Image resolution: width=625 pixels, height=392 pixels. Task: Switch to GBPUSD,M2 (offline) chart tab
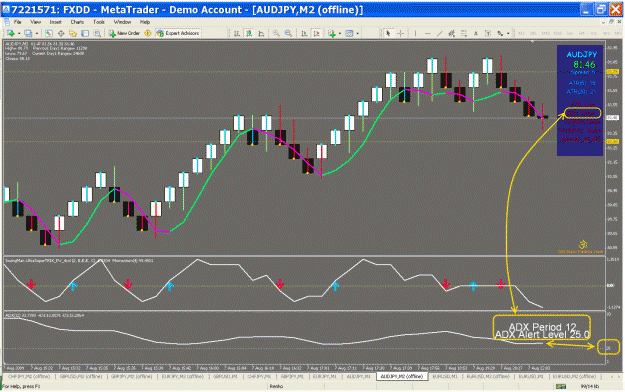point(81,376)
